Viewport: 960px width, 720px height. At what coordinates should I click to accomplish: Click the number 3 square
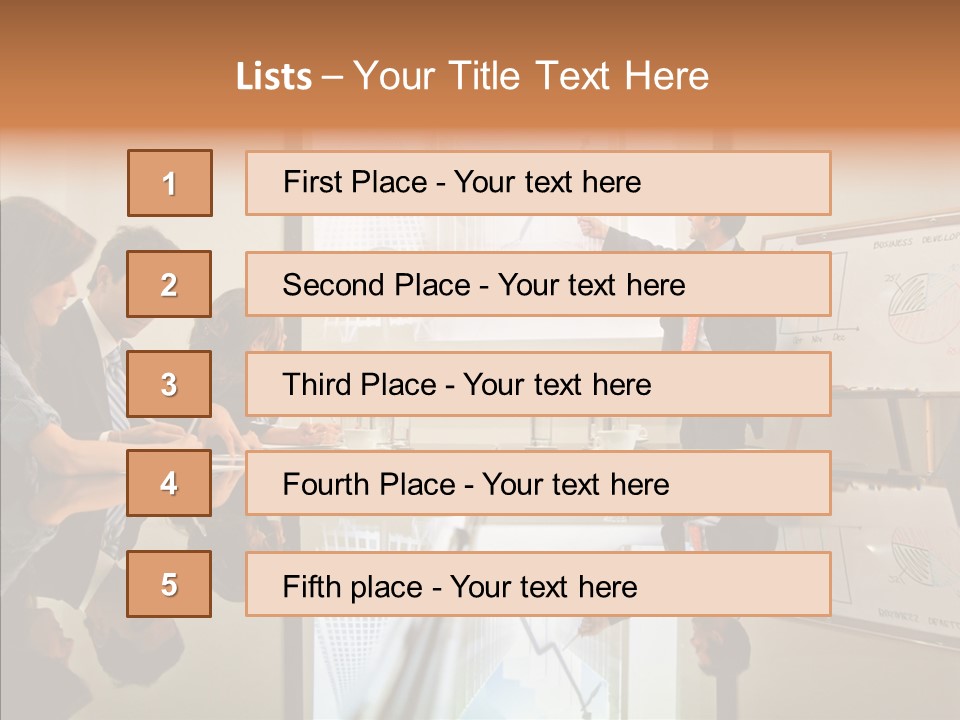click(169, 384)
